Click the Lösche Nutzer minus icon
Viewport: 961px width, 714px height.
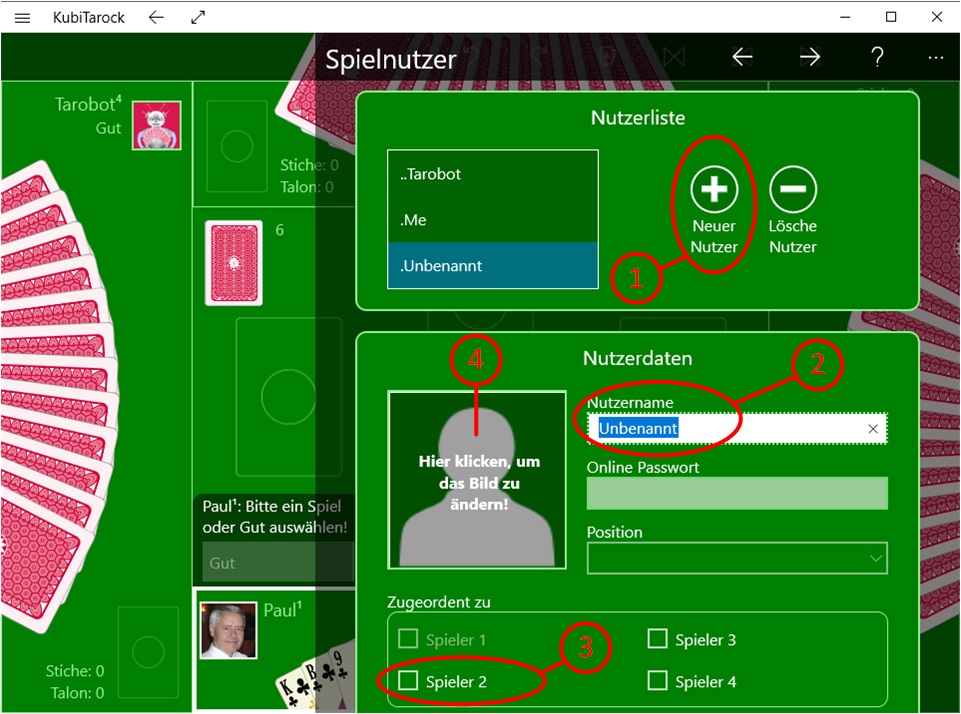tap(793, 188)
